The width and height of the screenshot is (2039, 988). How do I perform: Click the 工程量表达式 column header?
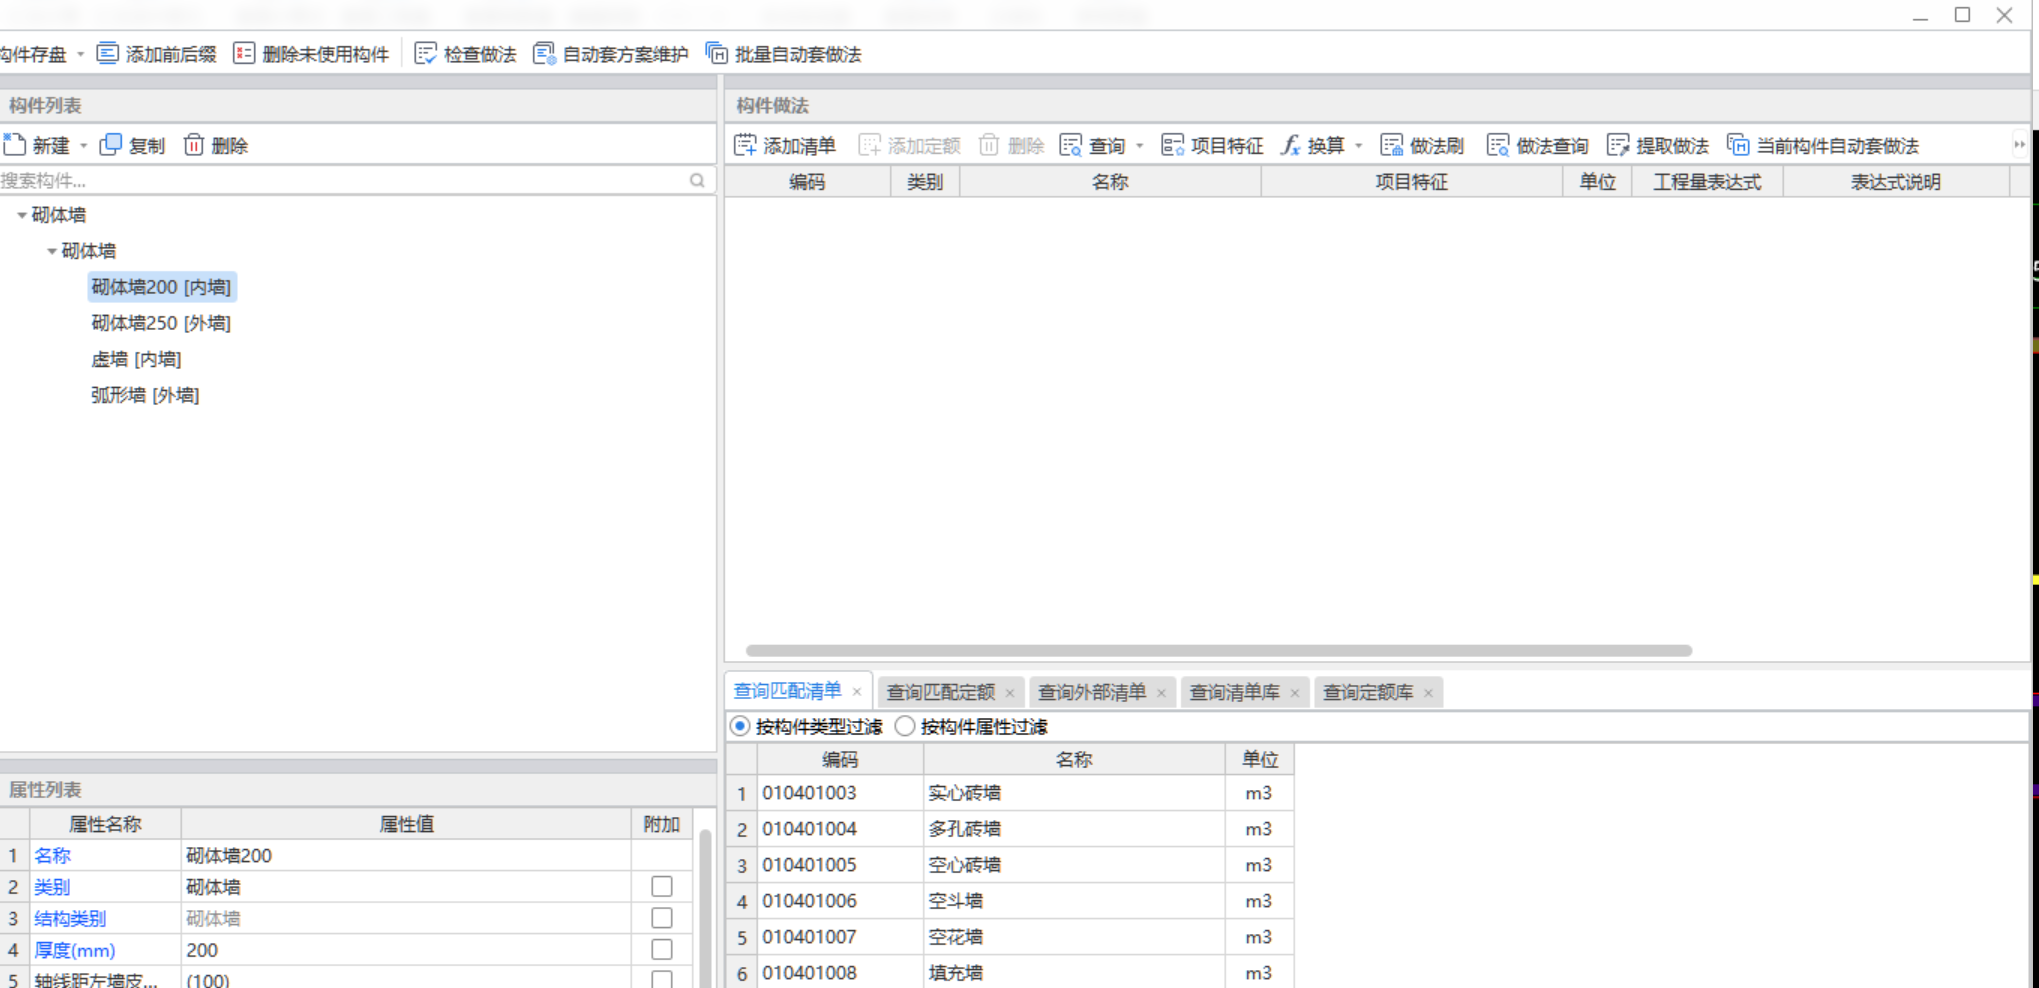click(1707, 182)
